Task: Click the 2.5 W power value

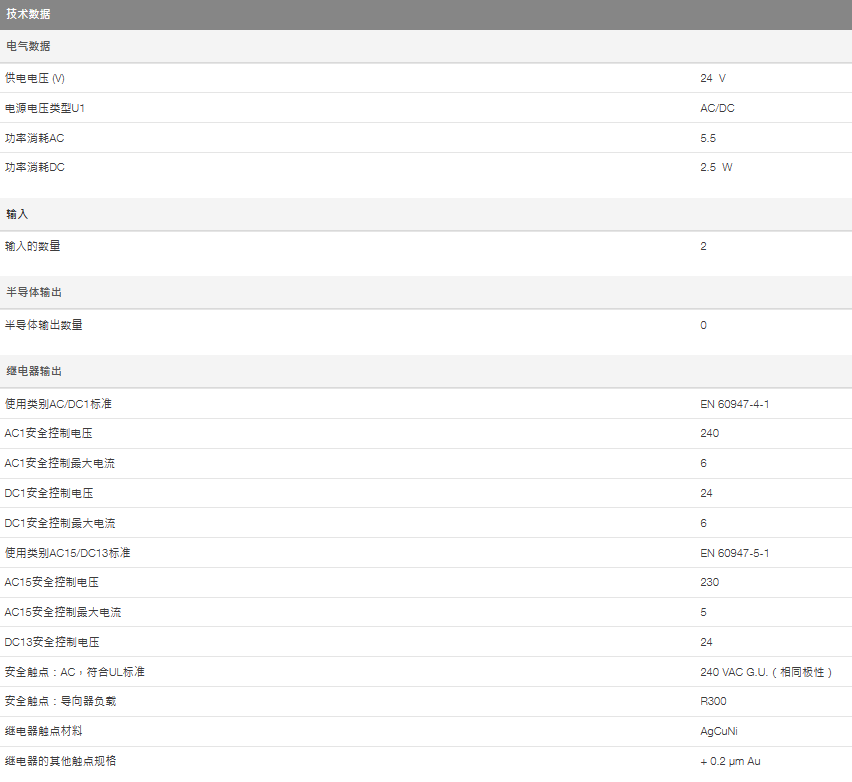Action: click(x=715, y=168)
